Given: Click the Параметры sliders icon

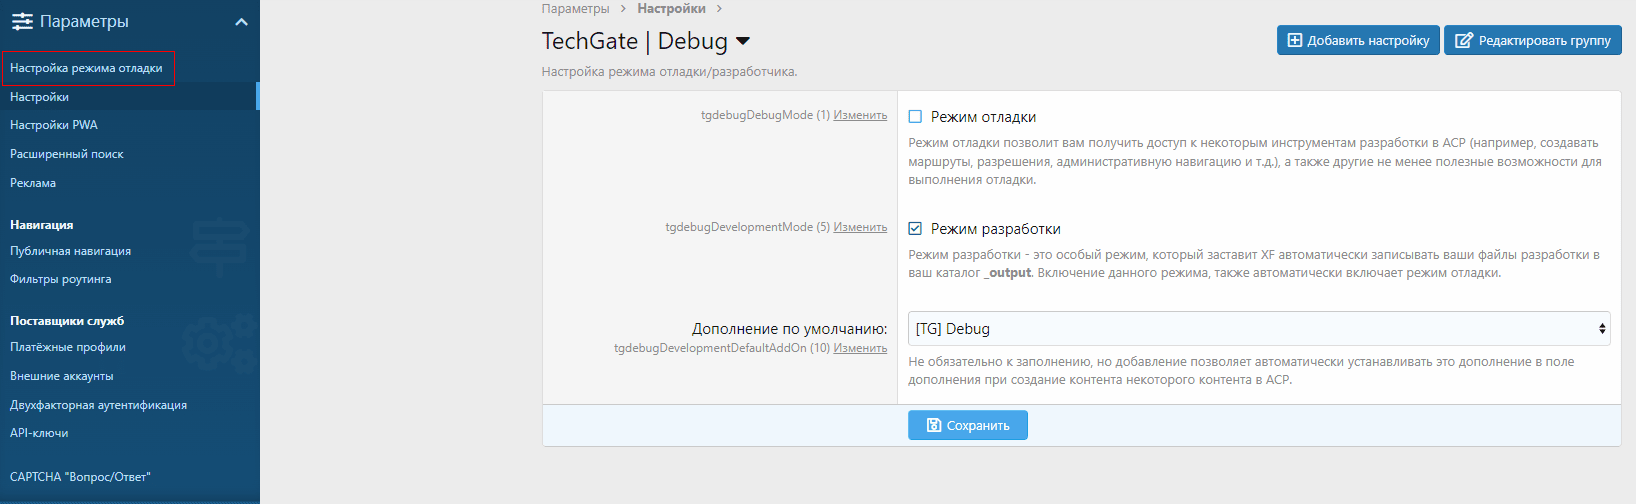Looking at the screenshot, I should click(x=22, y=21).
